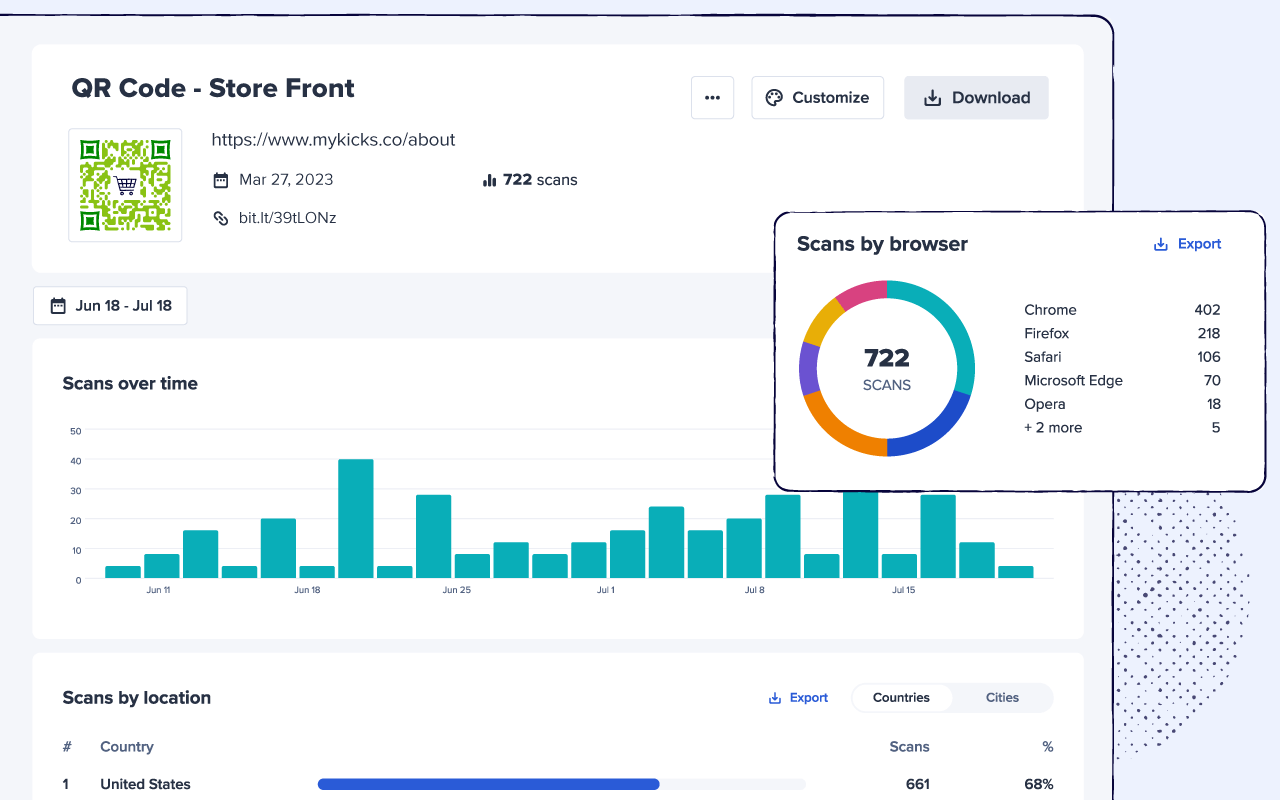The image size is (1280, 800).
Task: Open the three-dot more options menu
Action: pos(712,98)
